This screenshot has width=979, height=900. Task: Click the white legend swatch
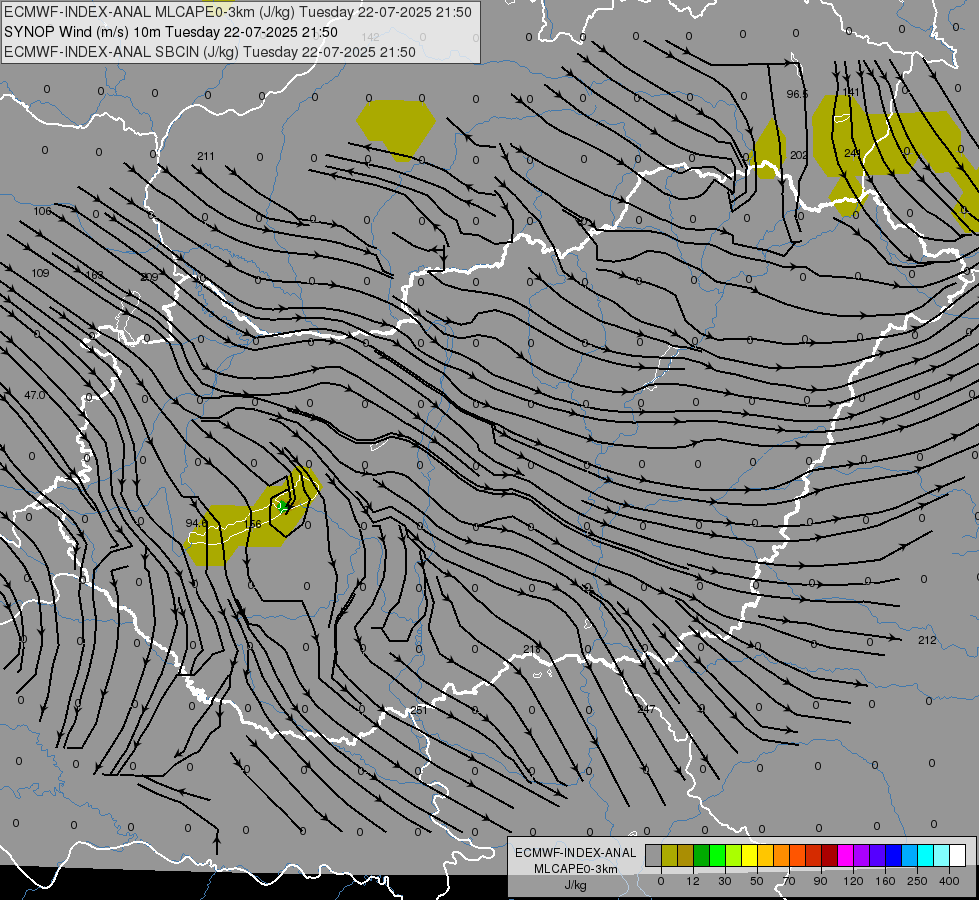(x=958, y=855)
